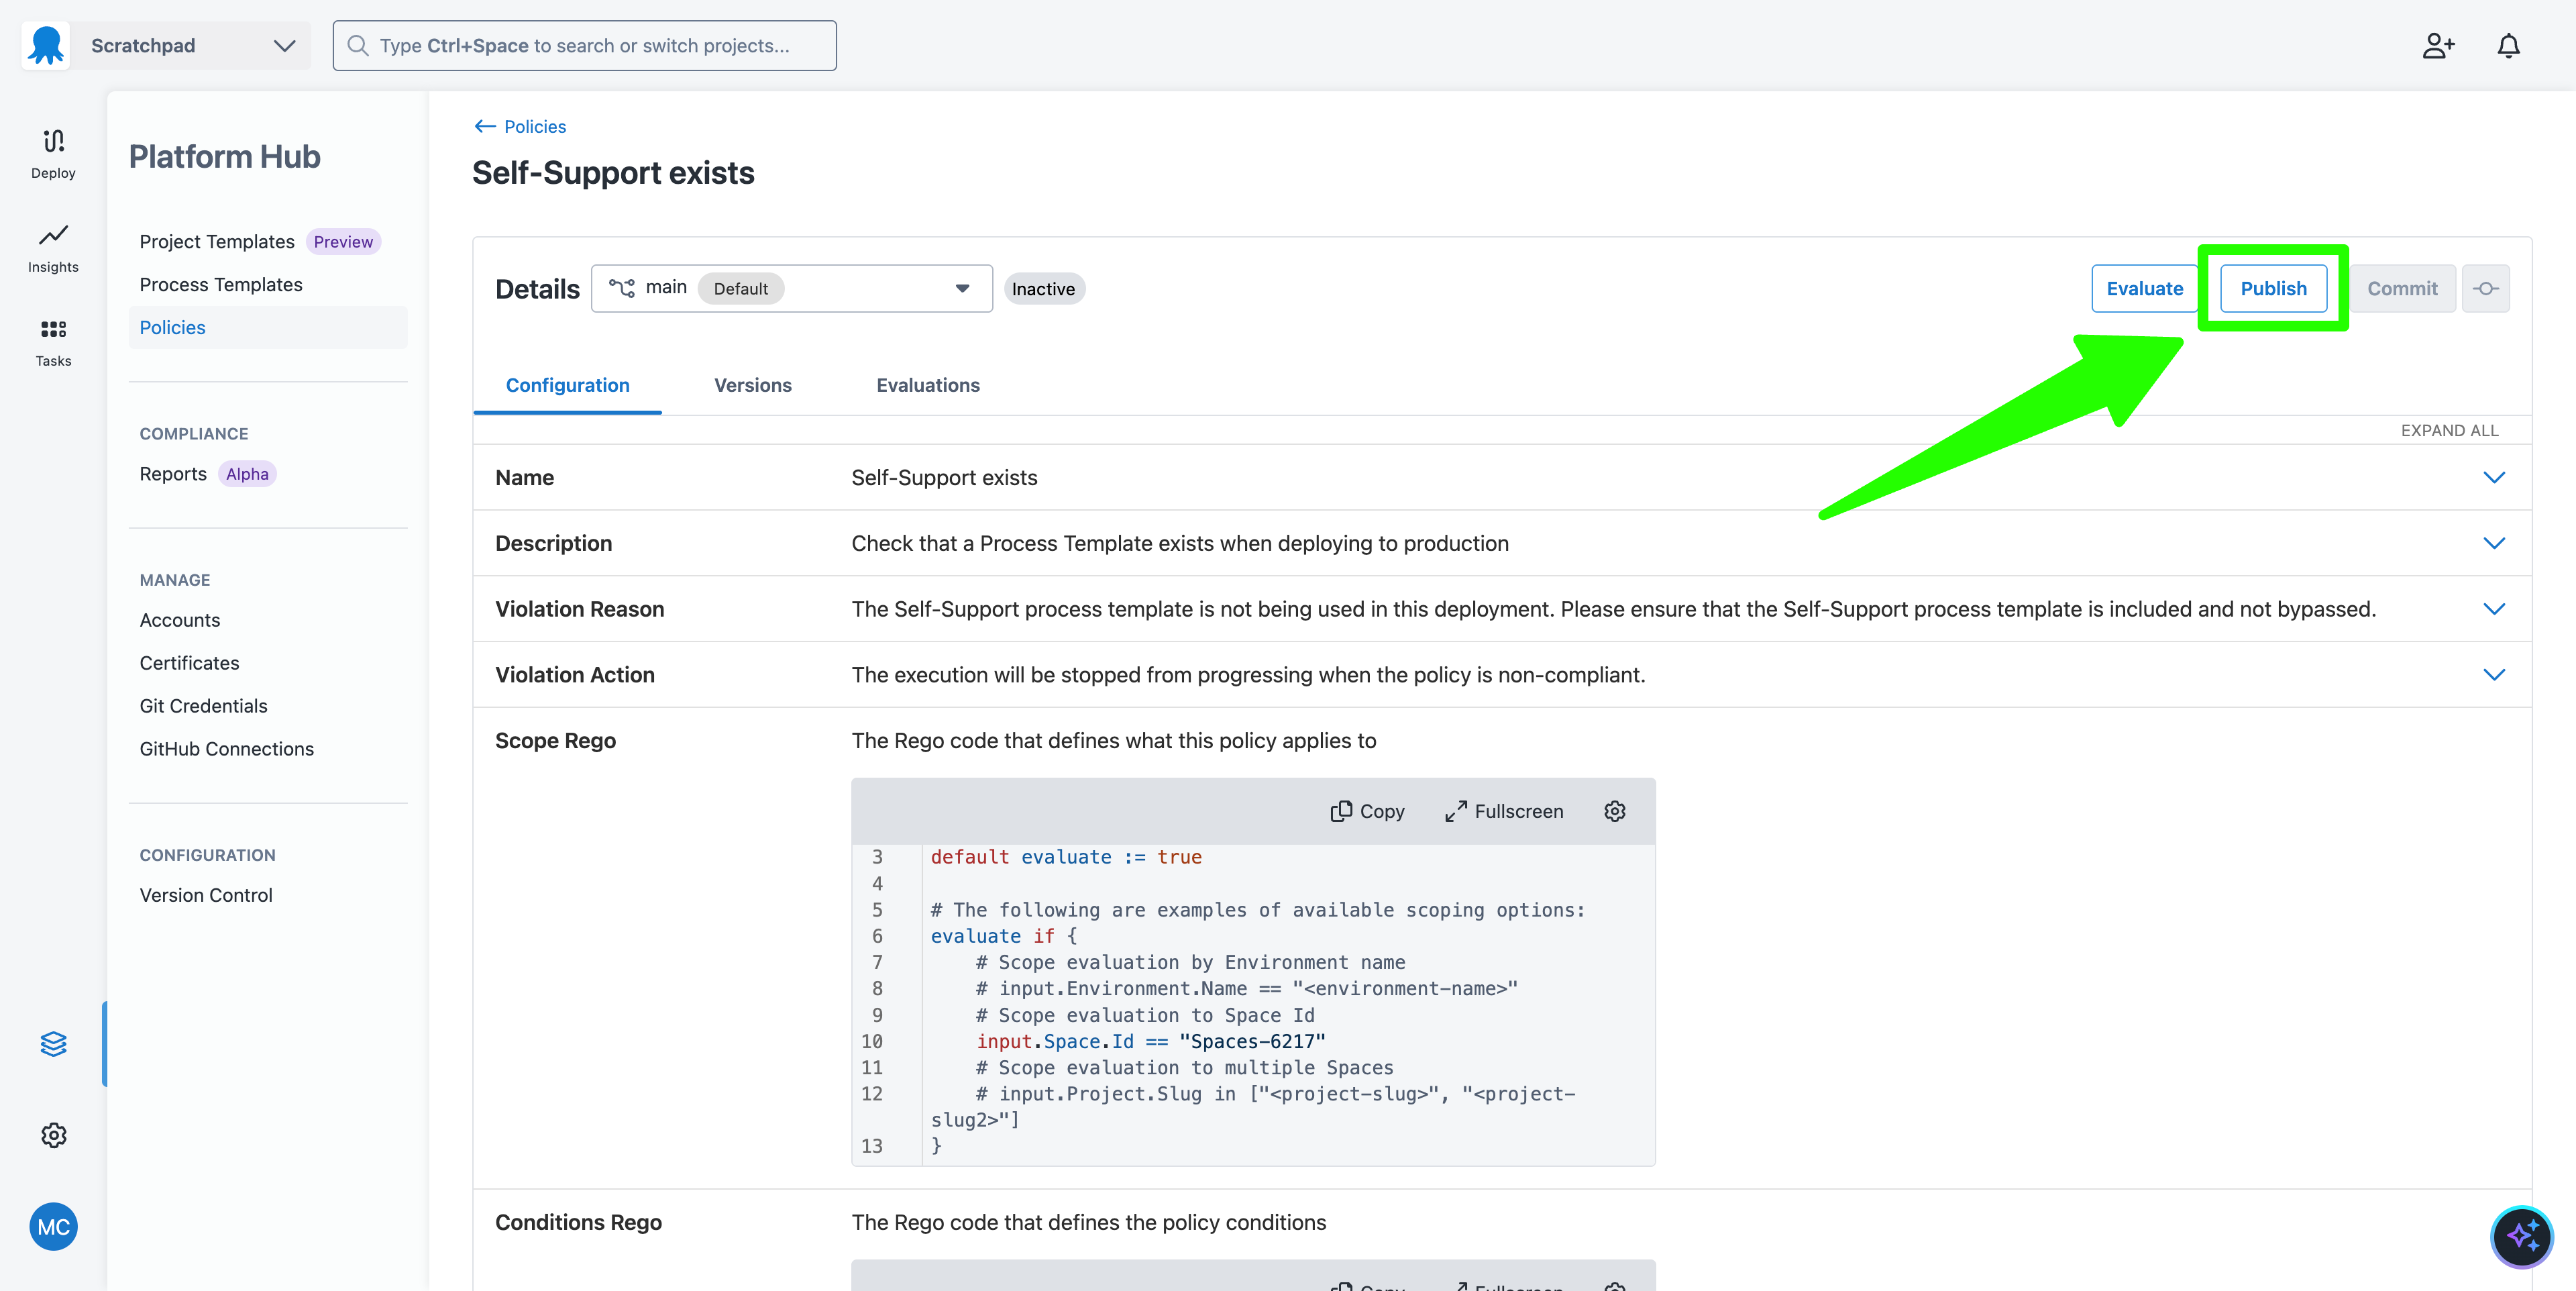Open the MC user avatar menu
The height and width of the screenshot is (1291, 2576).
point(53,1226)
